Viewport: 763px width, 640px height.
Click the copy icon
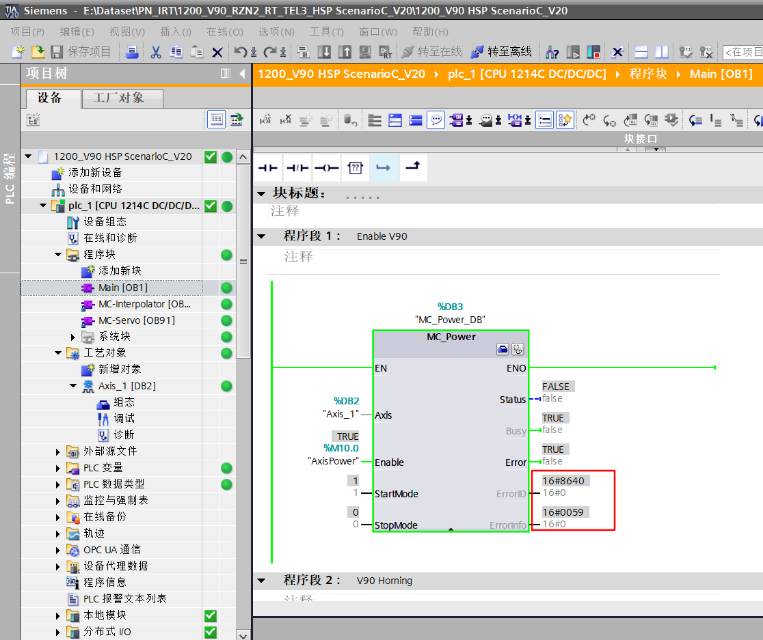click(176, 52)
